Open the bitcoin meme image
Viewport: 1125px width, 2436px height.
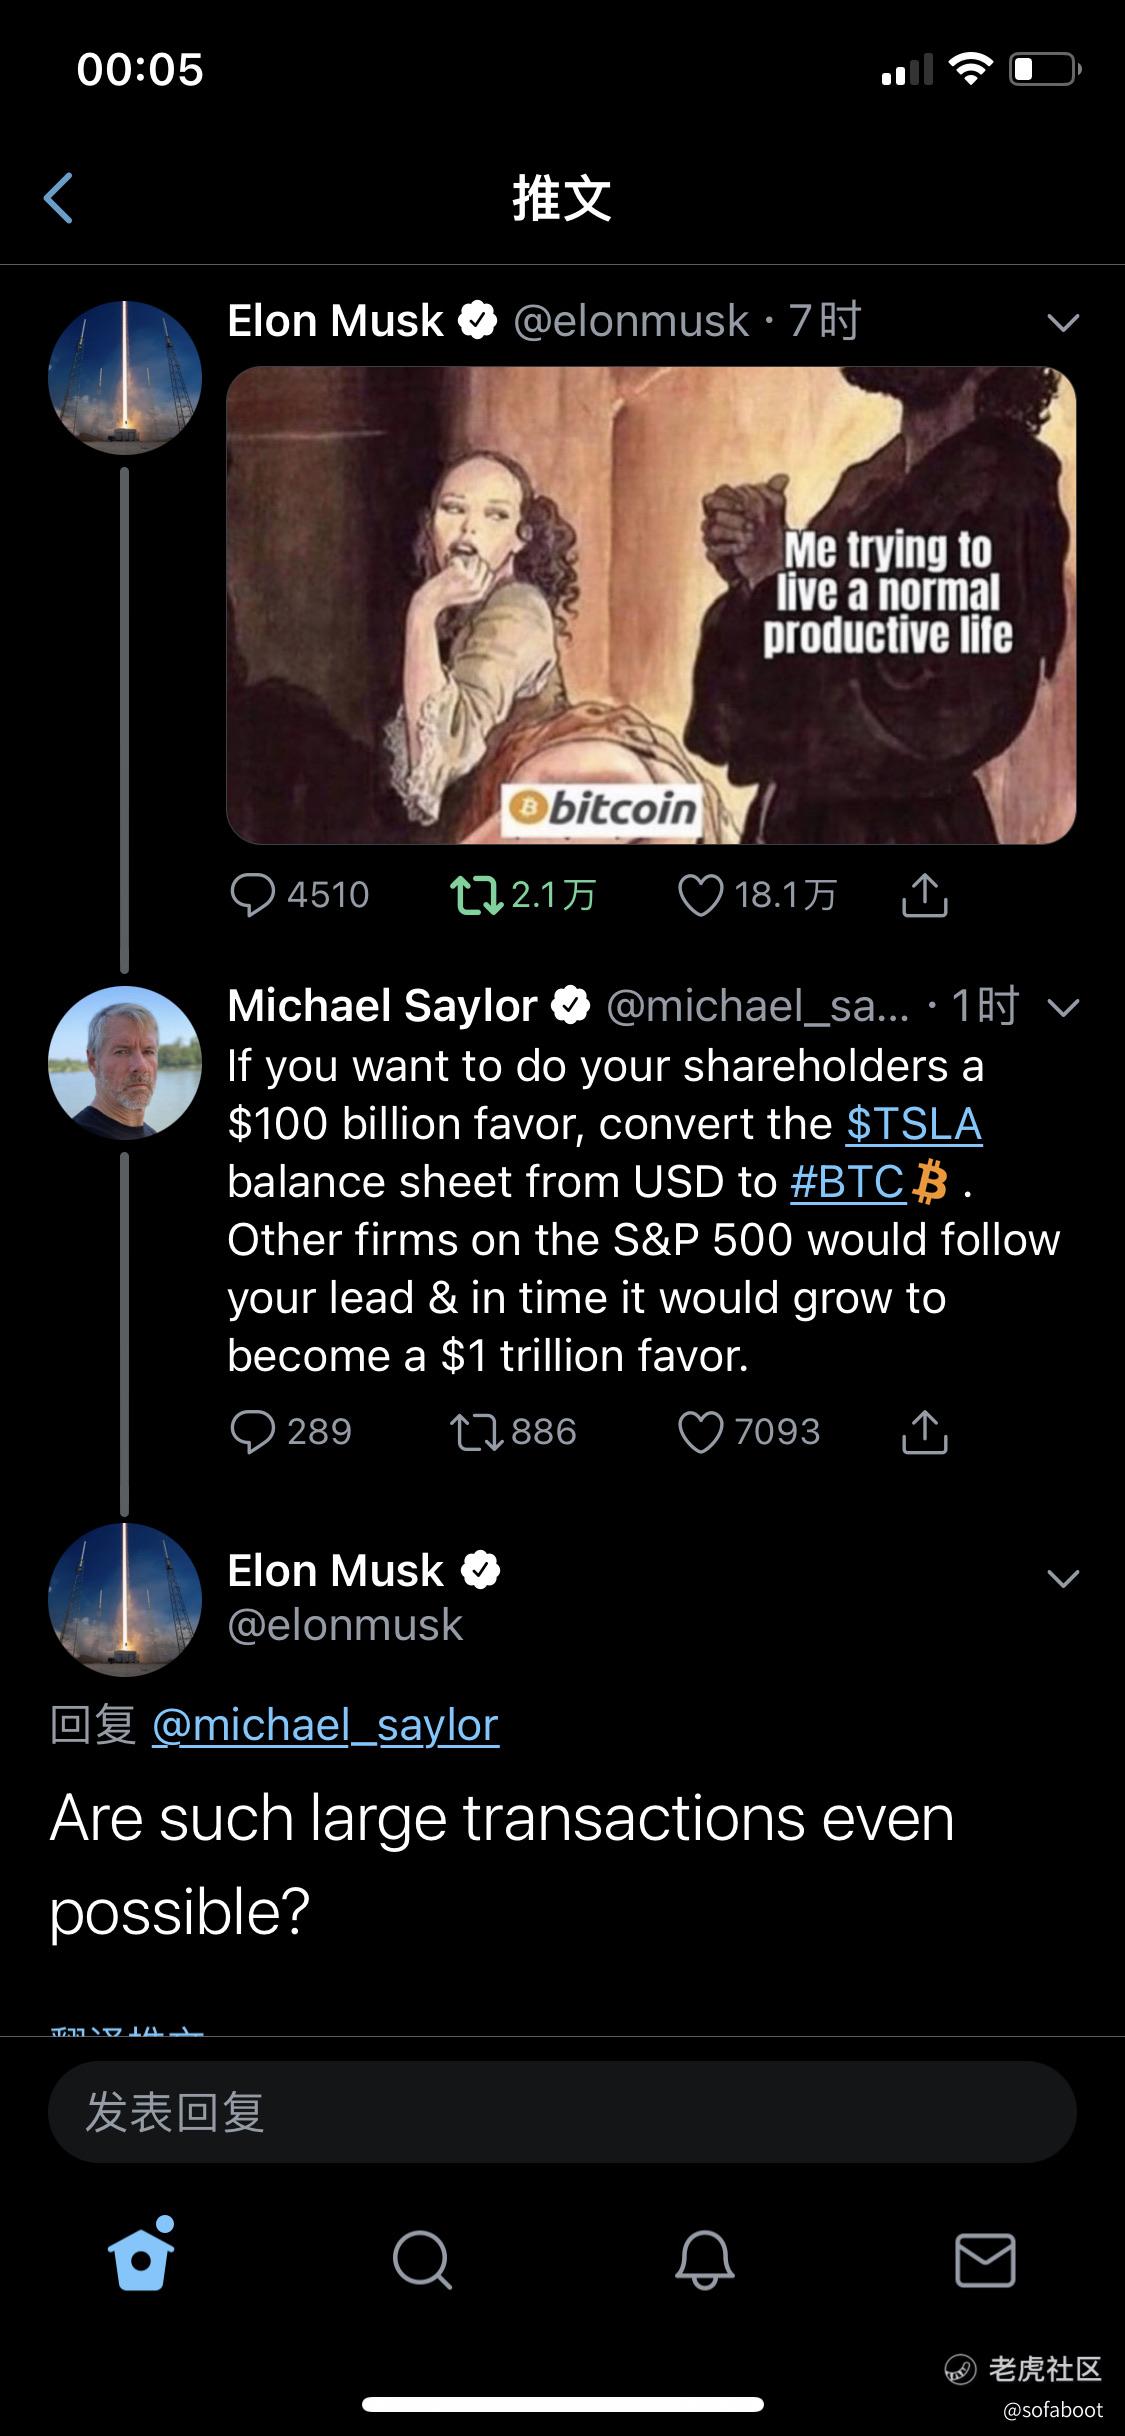coord(651,605)
